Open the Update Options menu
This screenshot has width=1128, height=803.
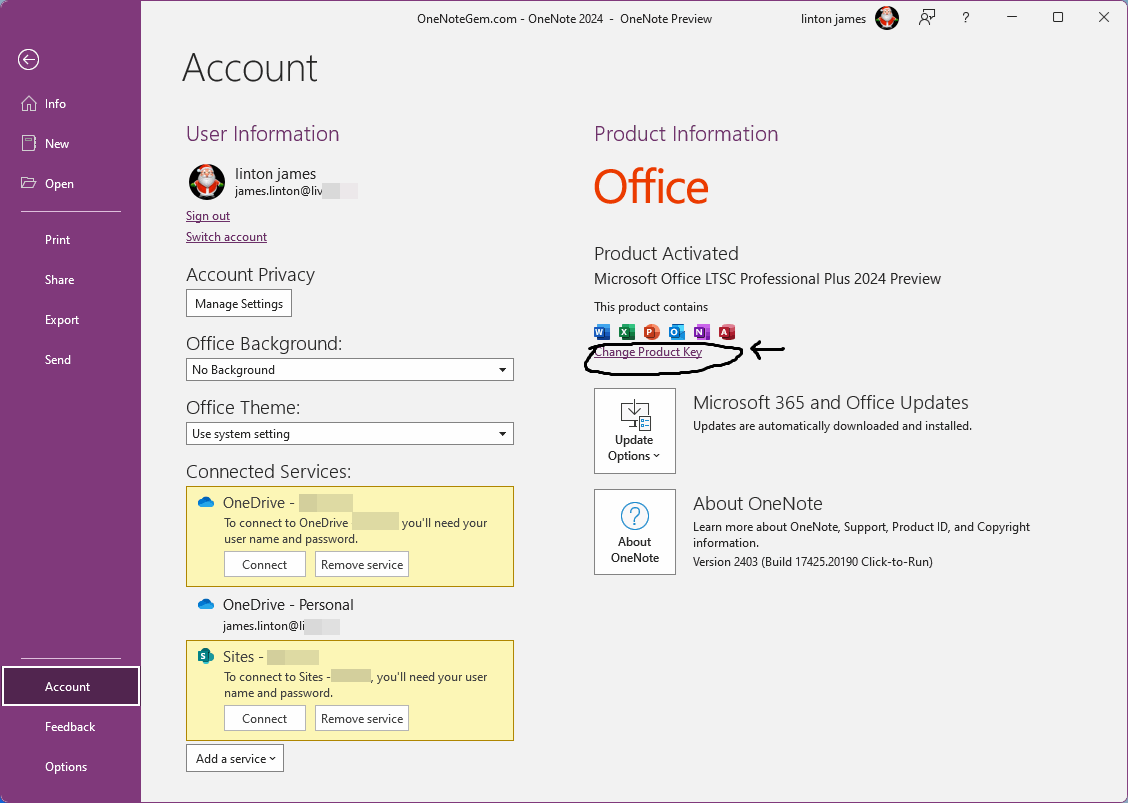click(x=634, y=431)
